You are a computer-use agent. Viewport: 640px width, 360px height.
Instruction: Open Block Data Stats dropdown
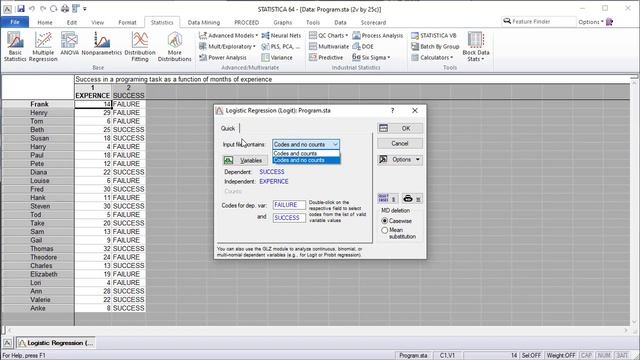(x=476, y=47)
